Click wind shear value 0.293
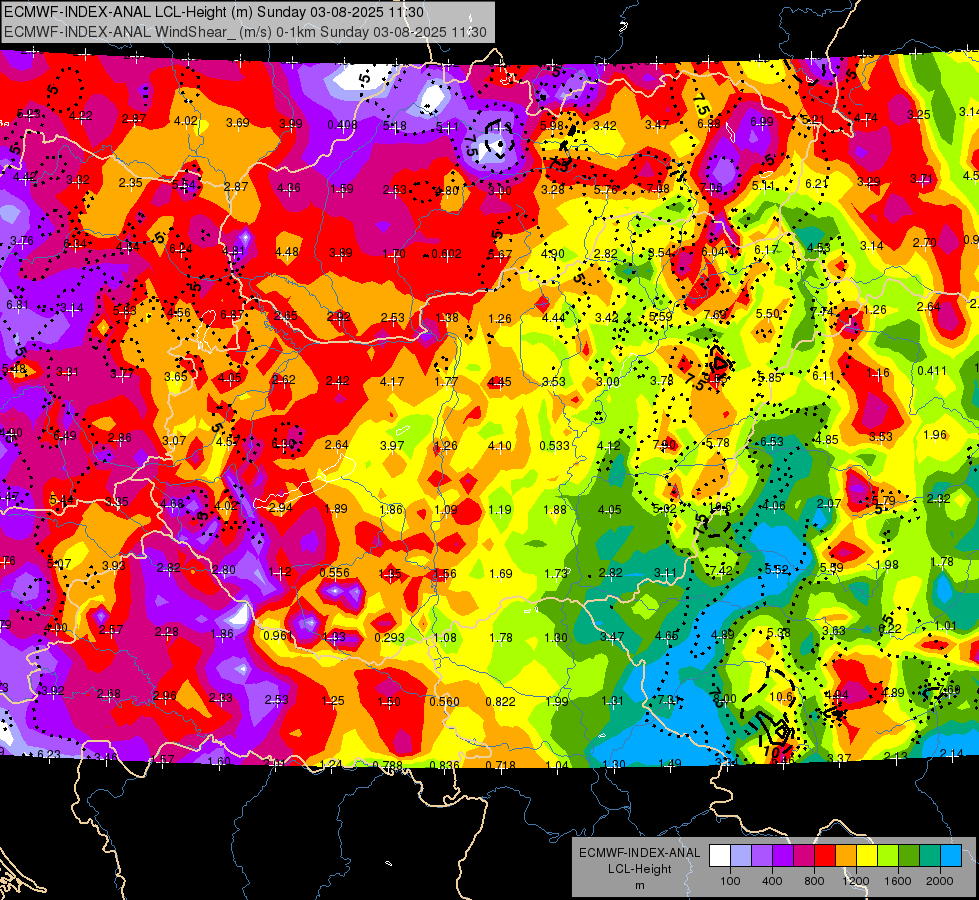 tap(390, 638)
